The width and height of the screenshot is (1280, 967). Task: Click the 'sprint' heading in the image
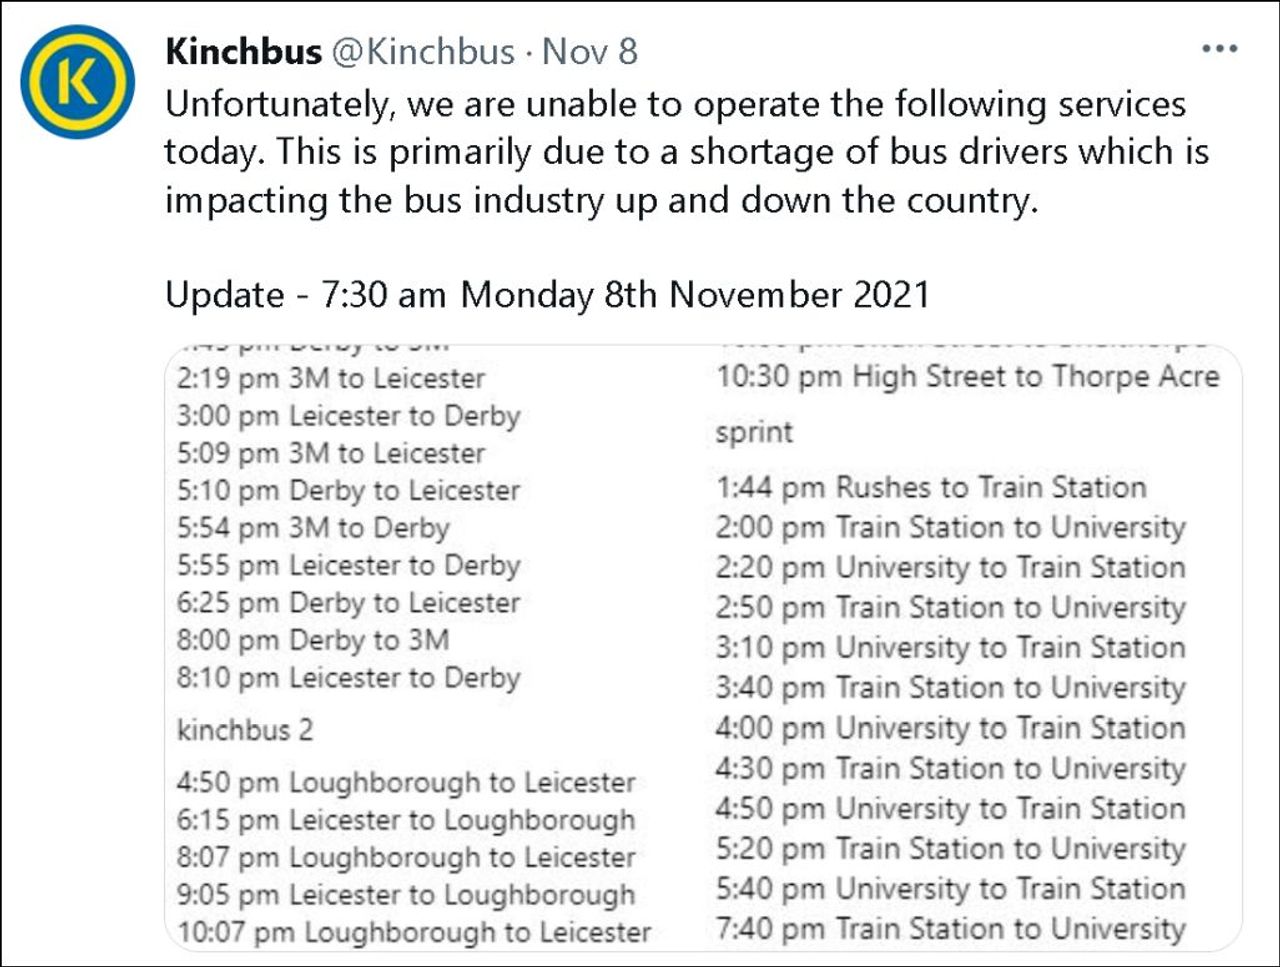754,433
